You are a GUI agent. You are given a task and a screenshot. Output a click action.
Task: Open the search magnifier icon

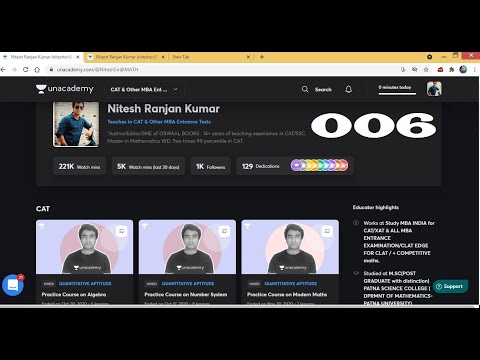click(305, 89)
